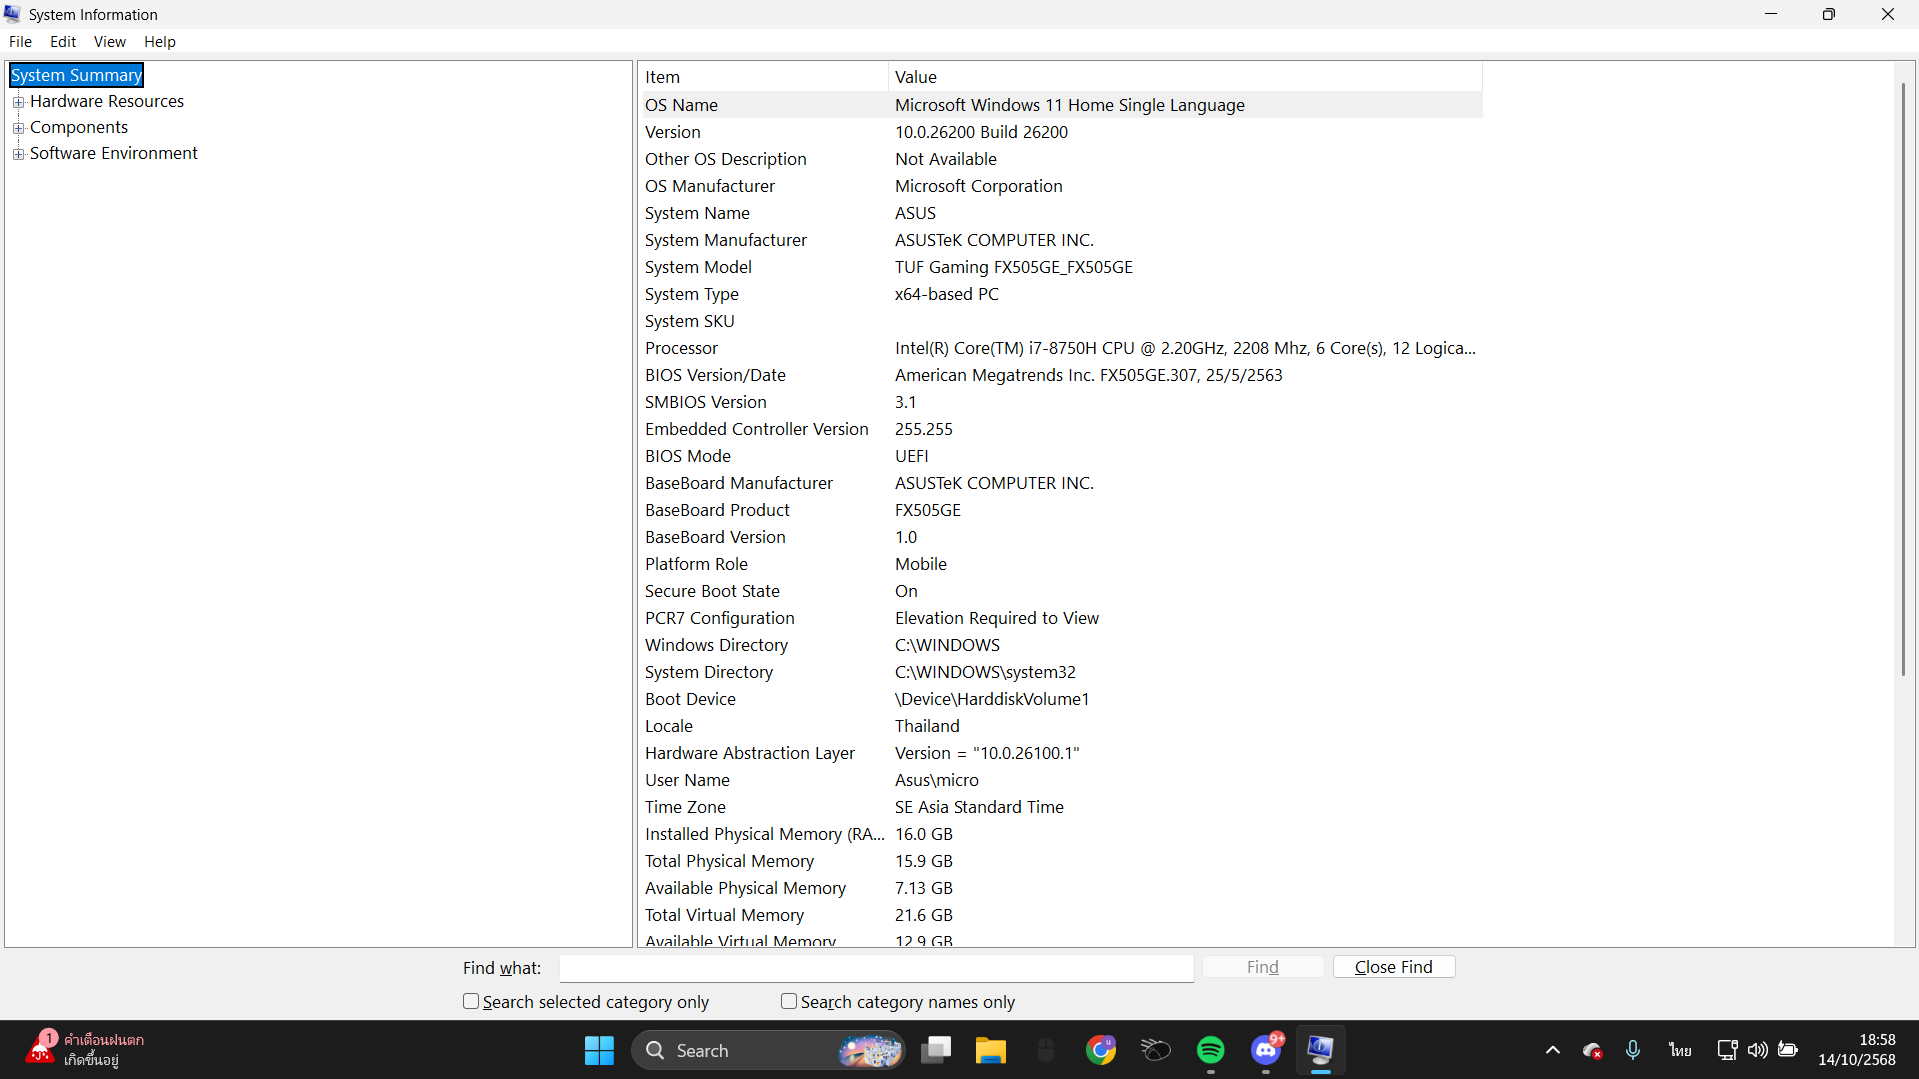The image size is (1919, 1079).
Task: Open the dark app icon beside File Explorer
Action: click(1046, 1050)
